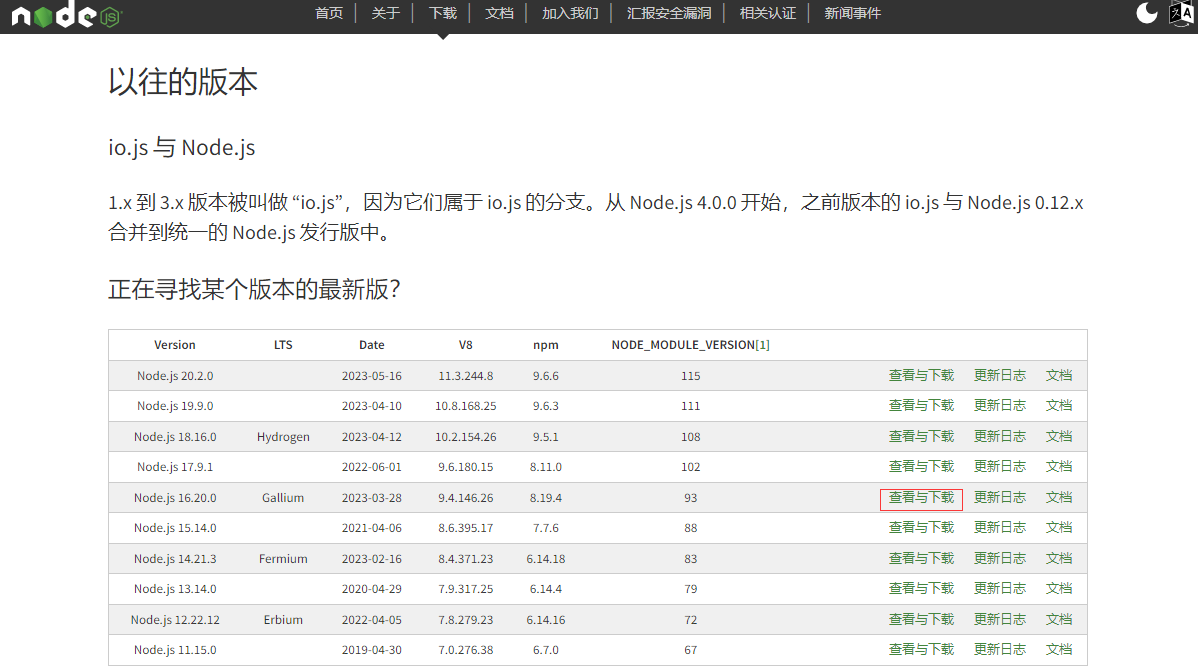Open 更新日志 for Node.js 19.9.0

click(x=999, y=406)
